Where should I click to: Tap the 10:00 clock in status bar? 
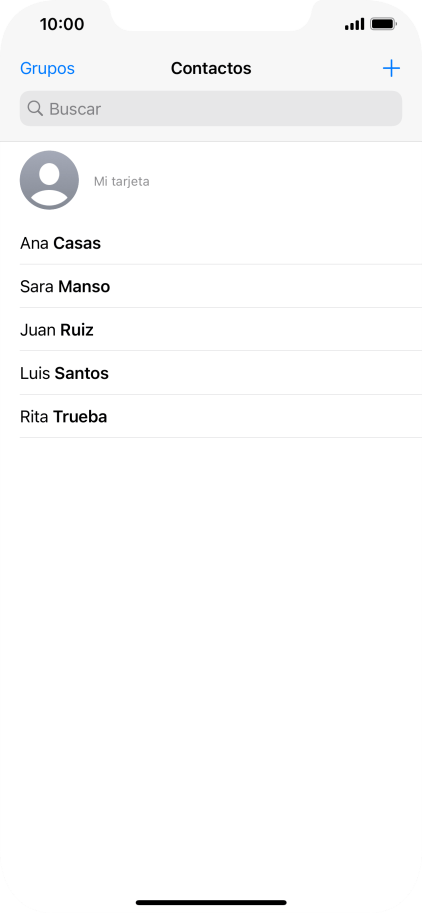tap(62, 24)
